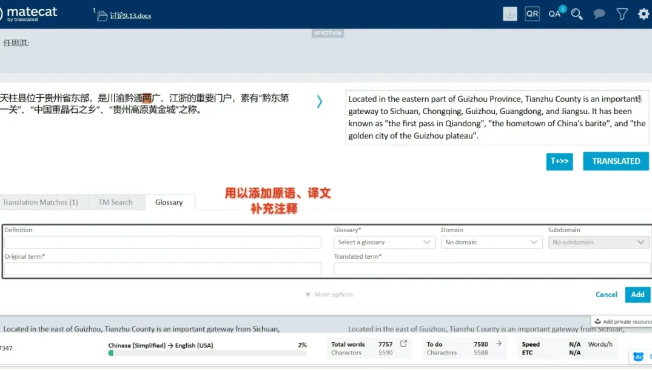The height and width of the screenshot is (370, 652).
Task: Click the lower left segment 'Located in the east of Guizhou'
Action: coord(141,329)
